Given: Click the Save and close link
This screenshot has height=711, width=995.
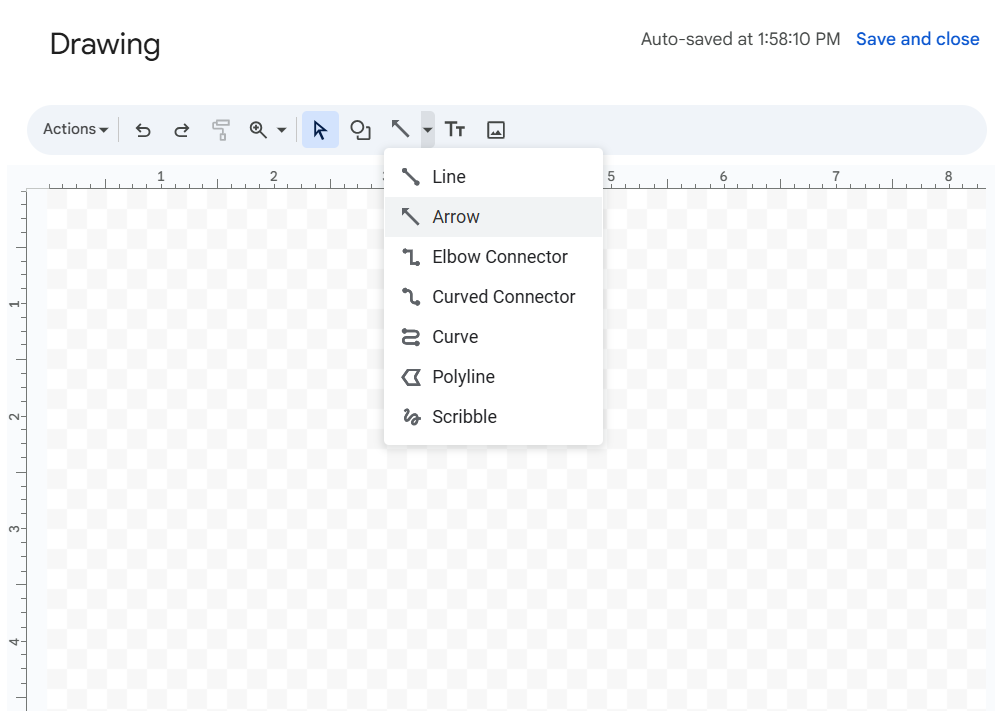Looking at the screenshot, I should click(x=917, y=39).
